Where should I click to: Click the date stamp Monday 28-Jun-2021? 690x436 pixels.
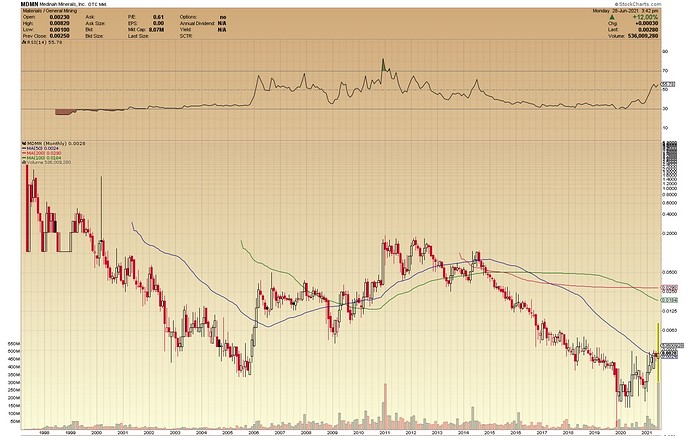click(614, 11)
